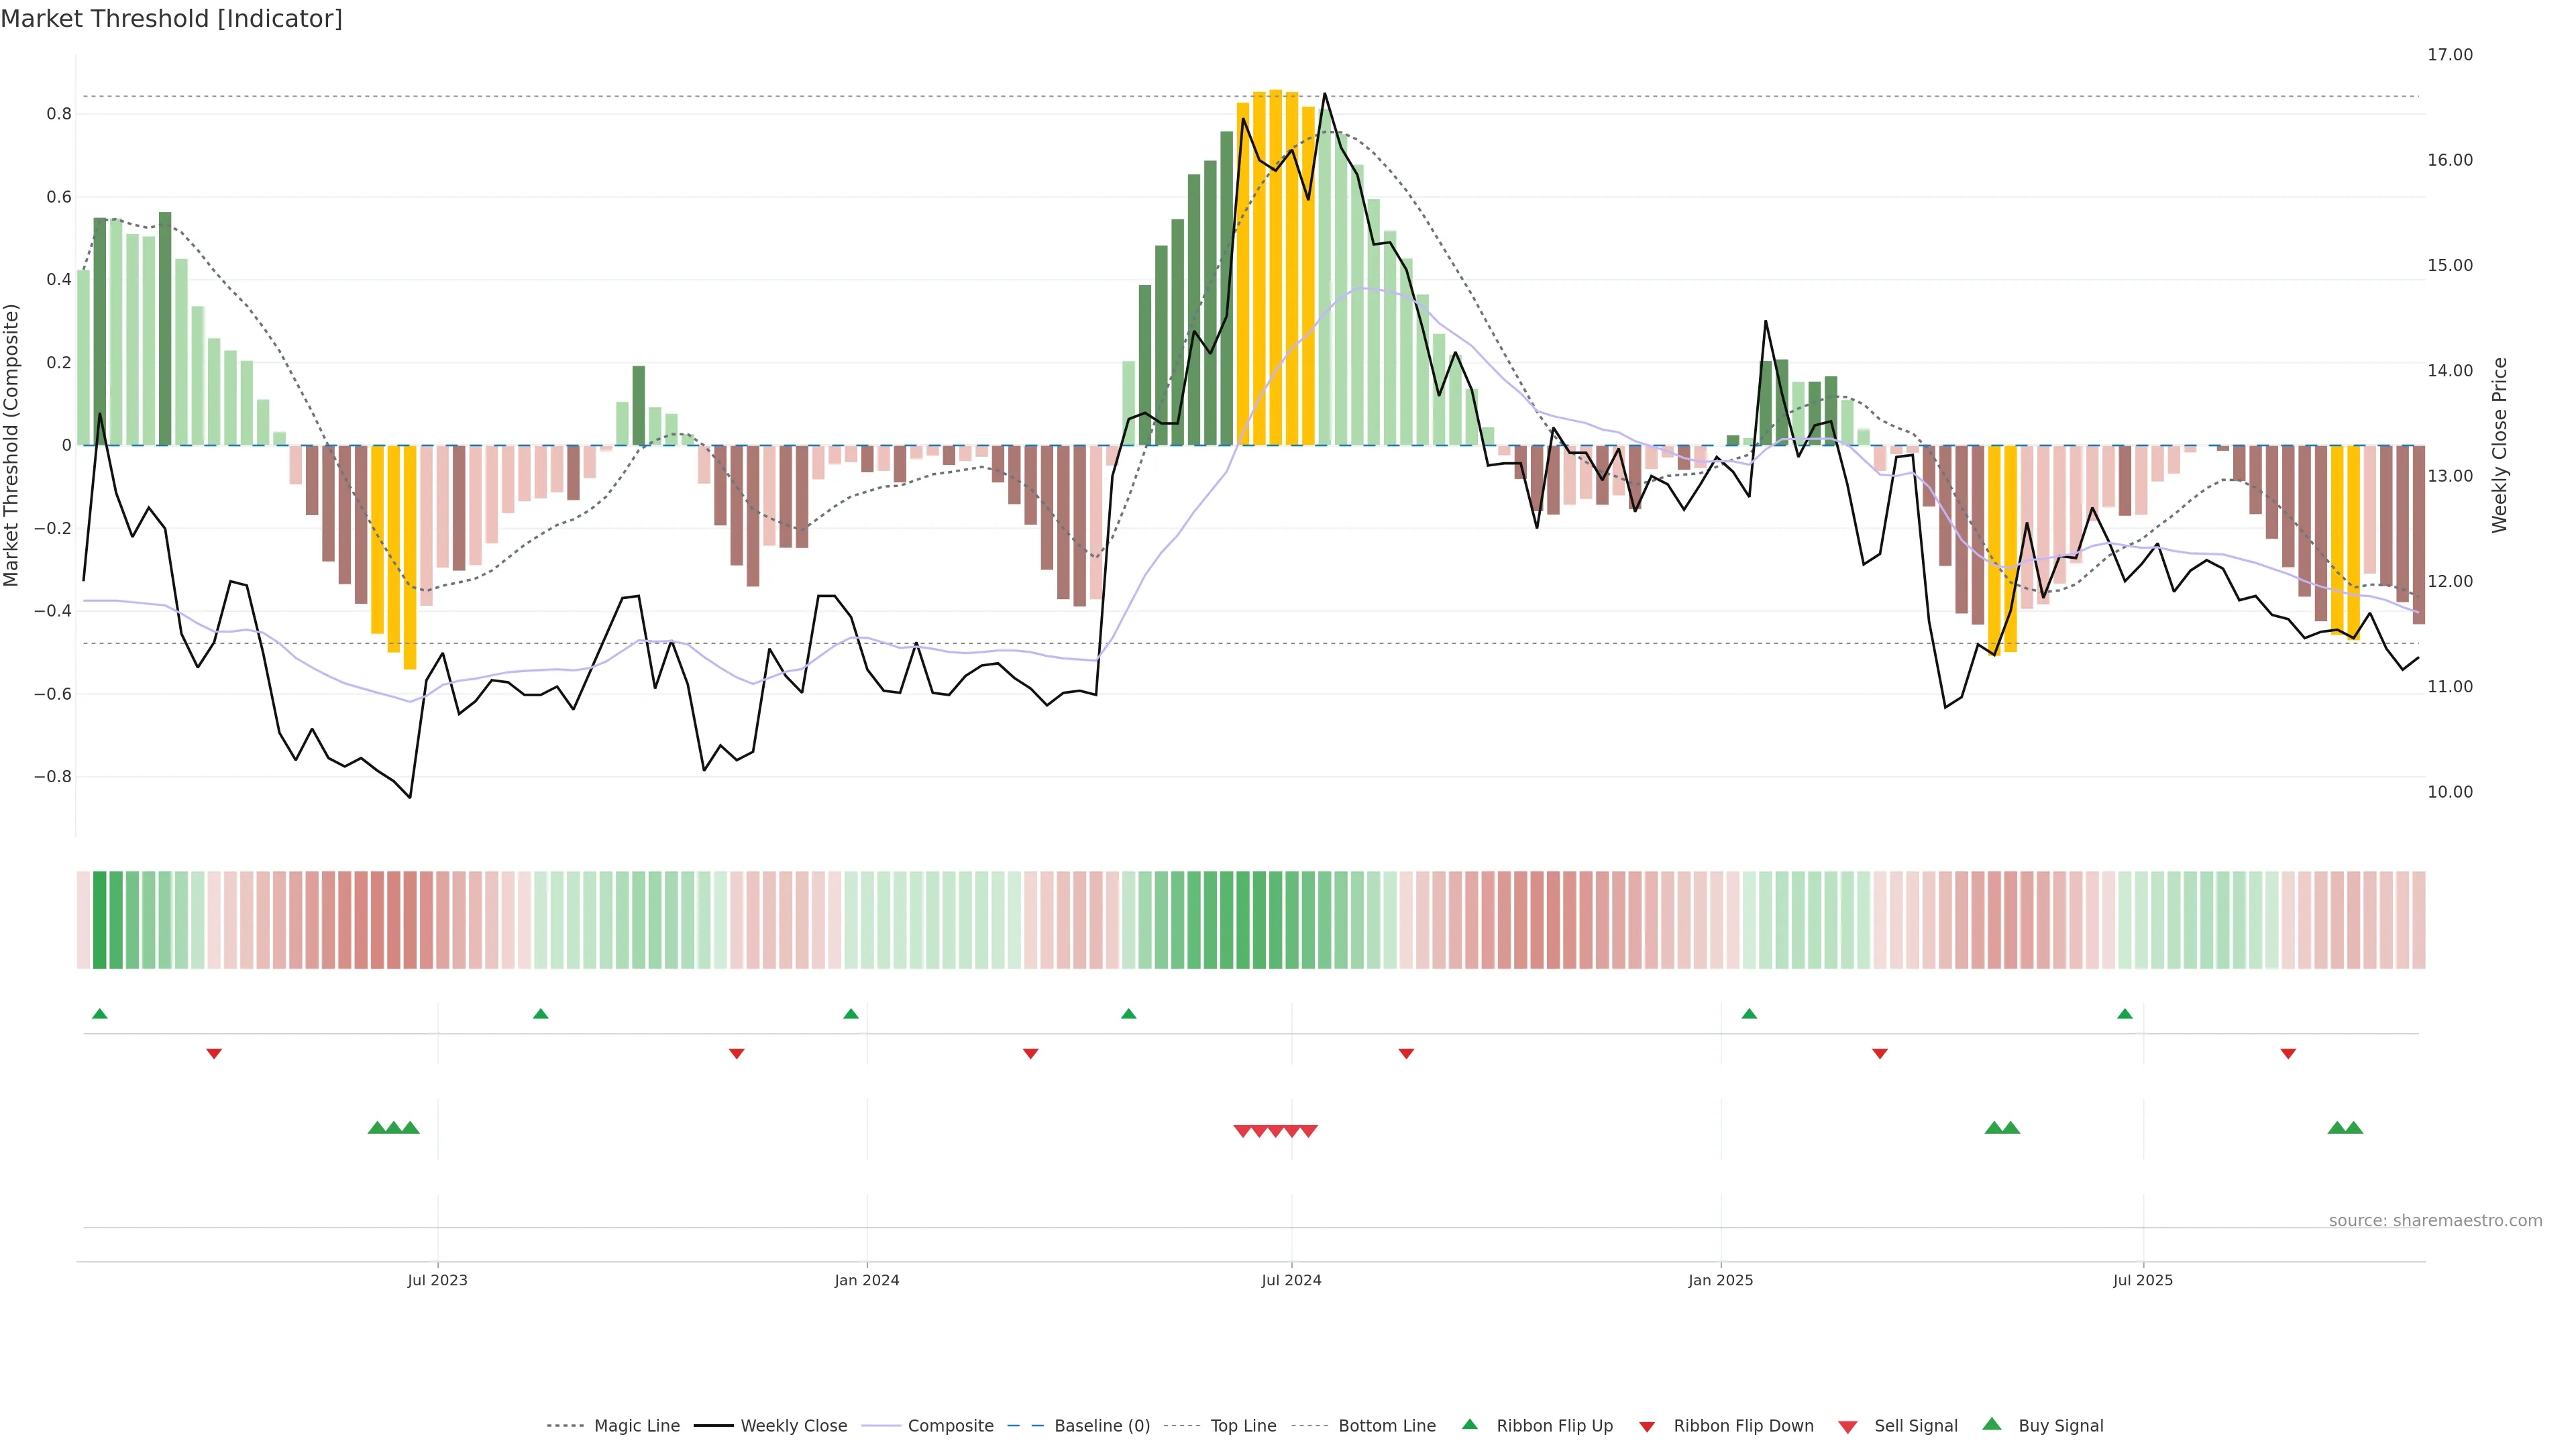Click the Jul 2024 x-axis label

[1291, 1280]
